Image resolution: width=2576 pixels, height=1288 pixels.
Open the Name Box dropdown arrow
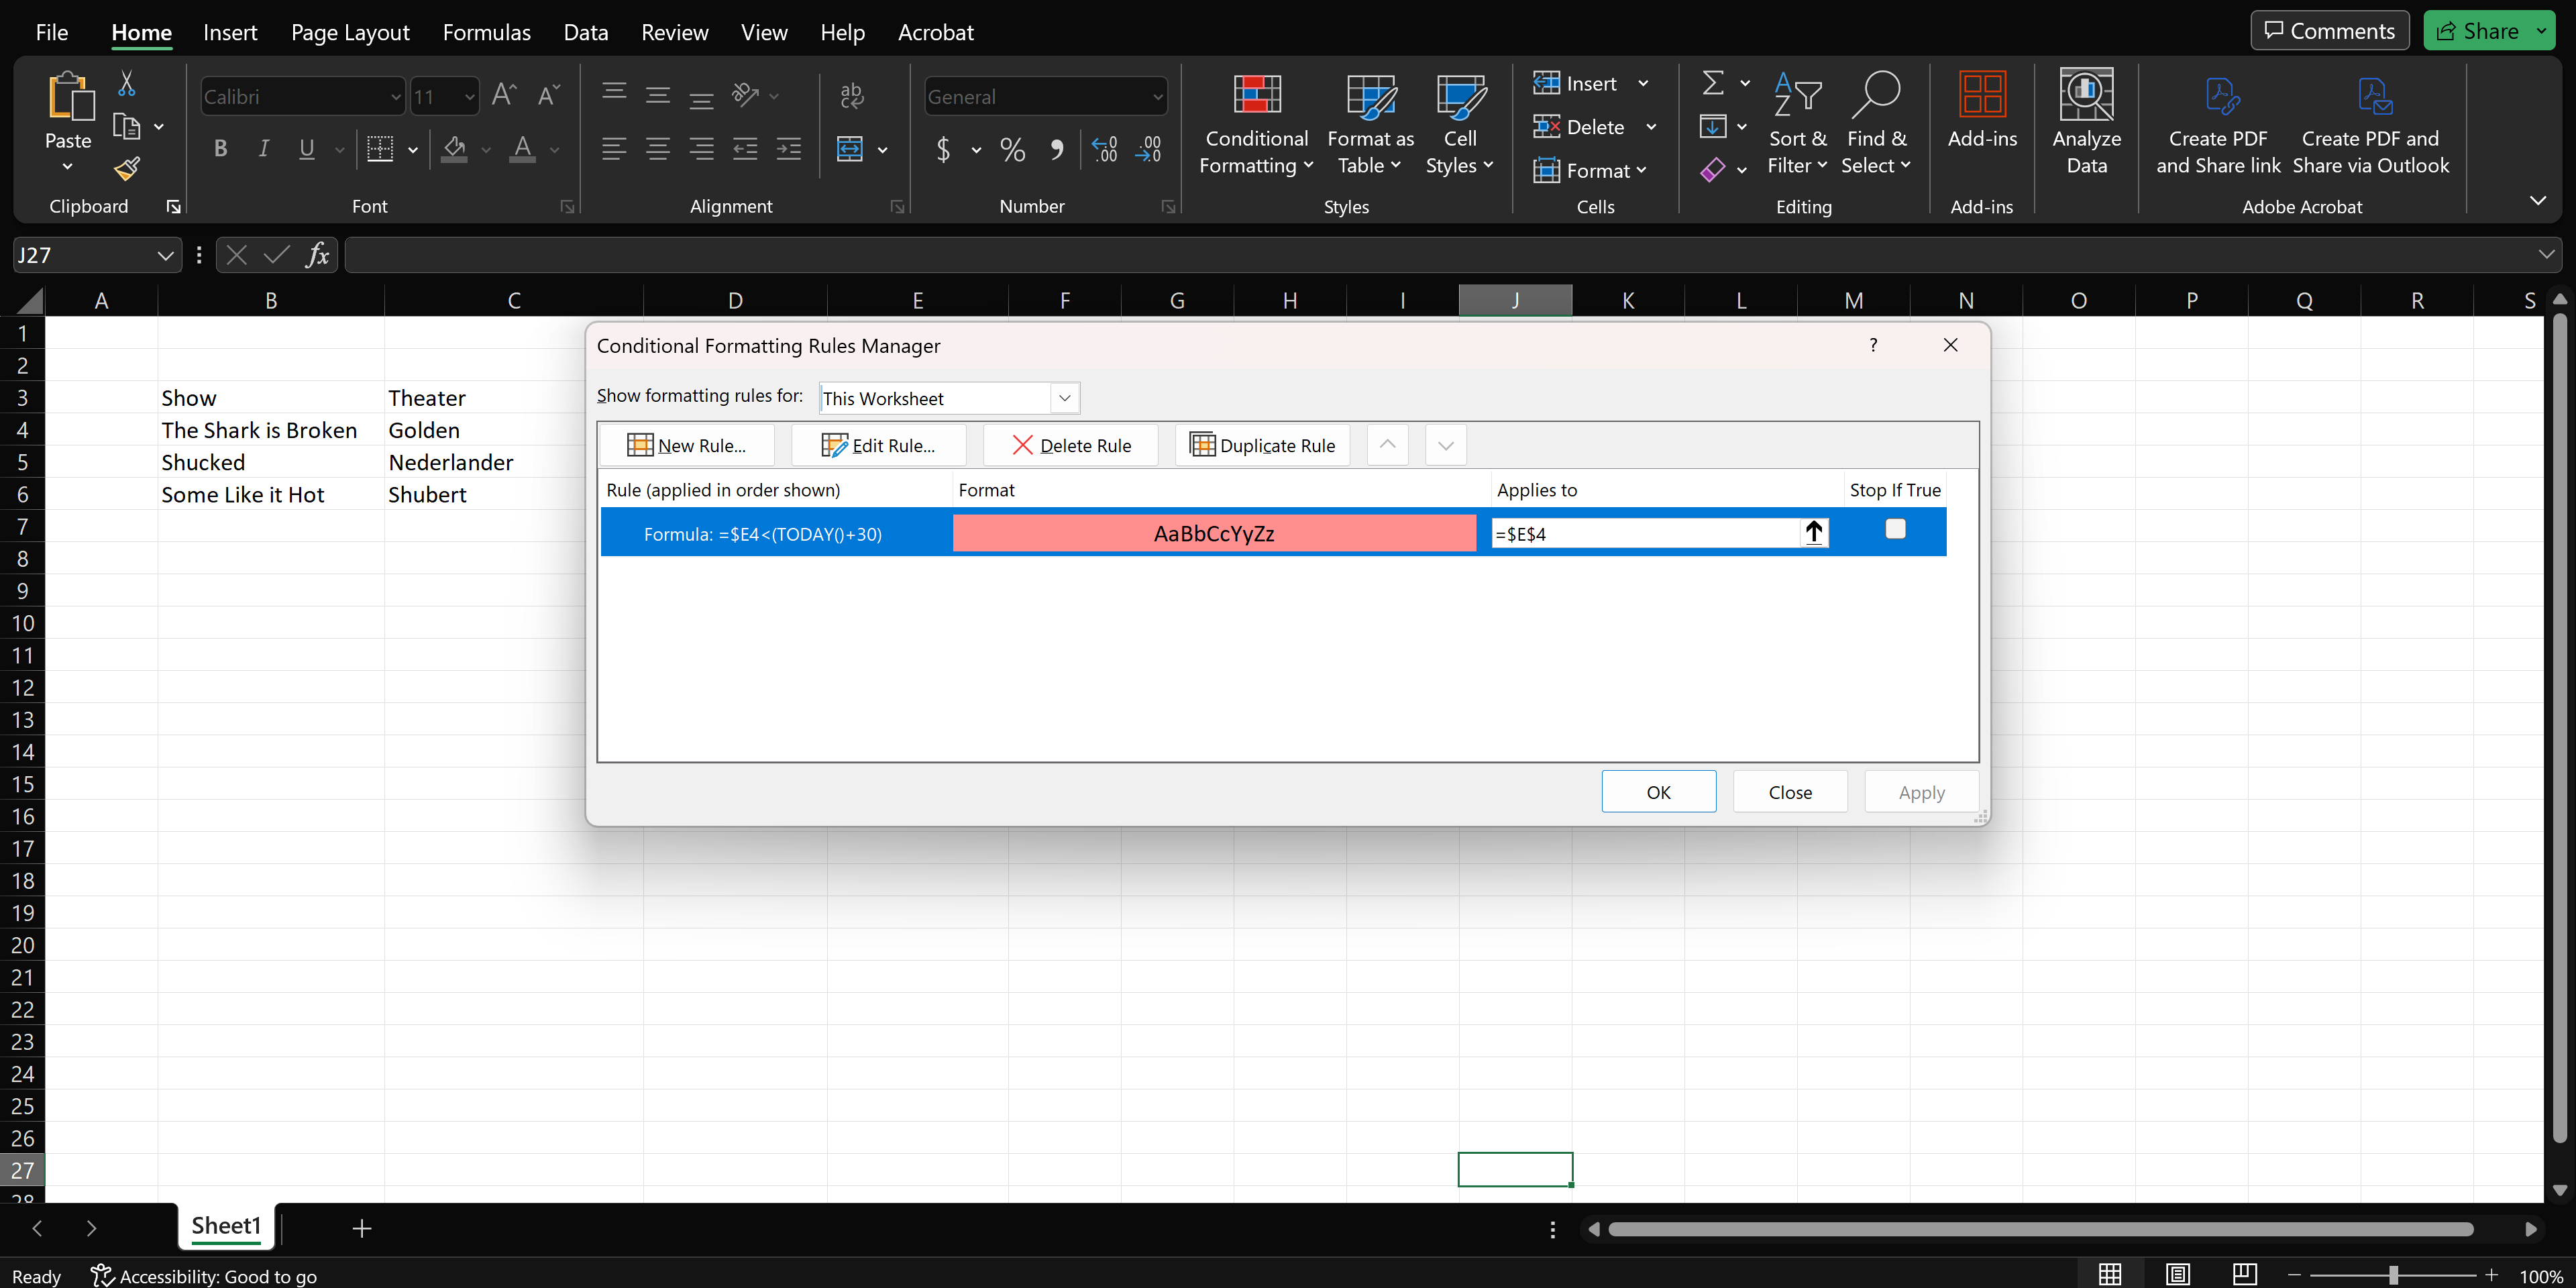coord(165,256)
